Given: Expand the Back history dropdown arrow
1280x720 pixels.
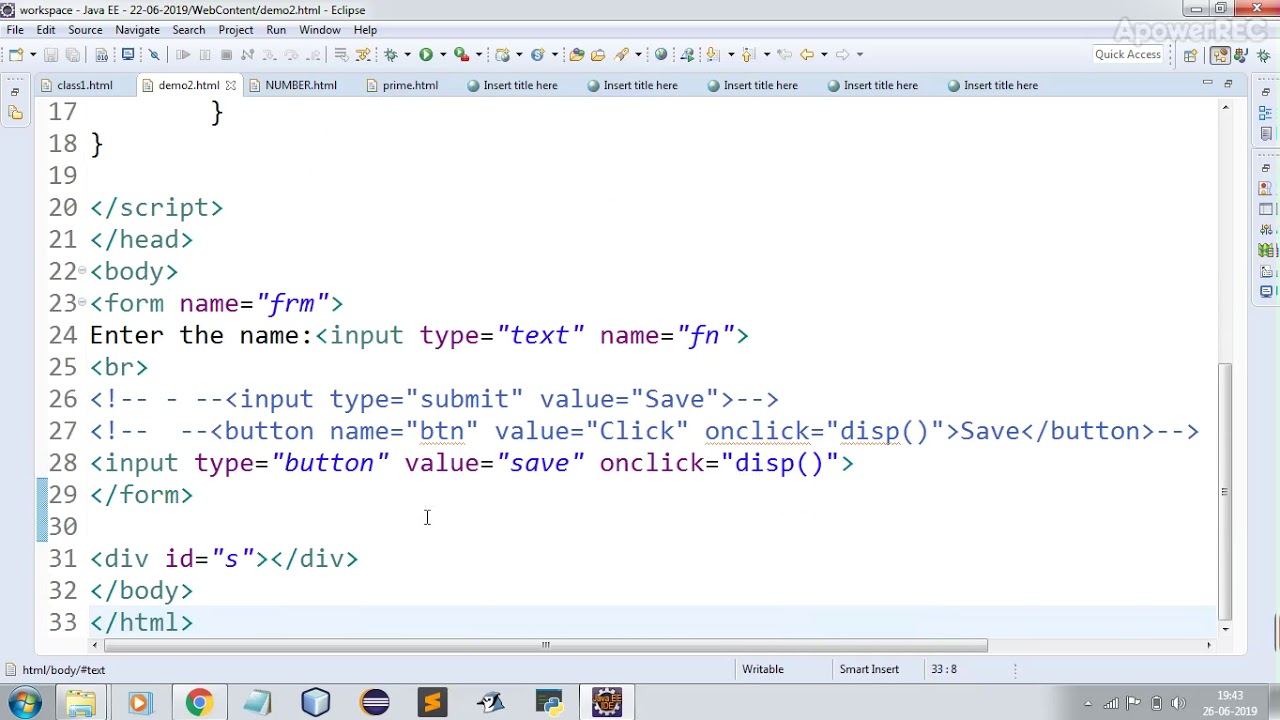Looking at the screenshot, I should 824,54.
